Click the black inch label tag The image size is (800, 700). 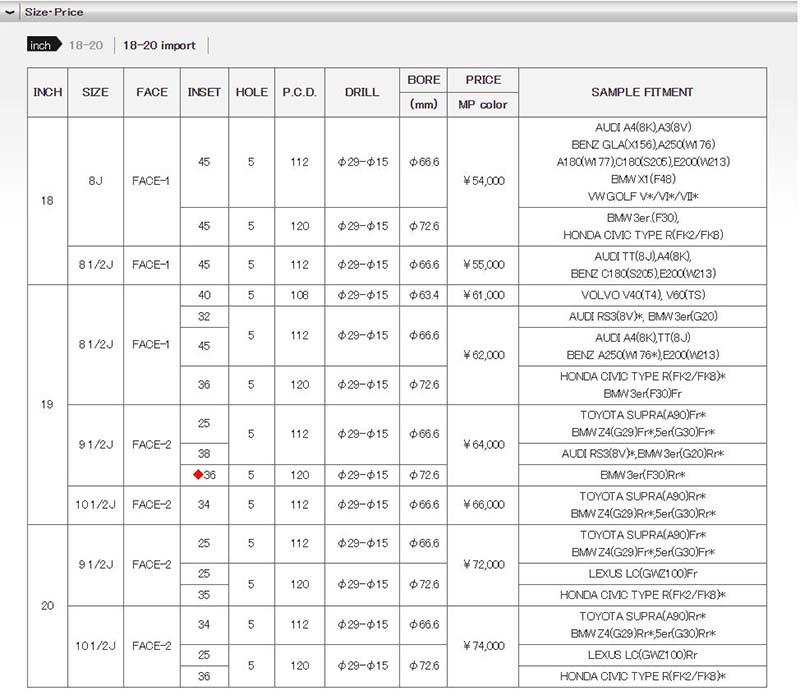point(41,45)
